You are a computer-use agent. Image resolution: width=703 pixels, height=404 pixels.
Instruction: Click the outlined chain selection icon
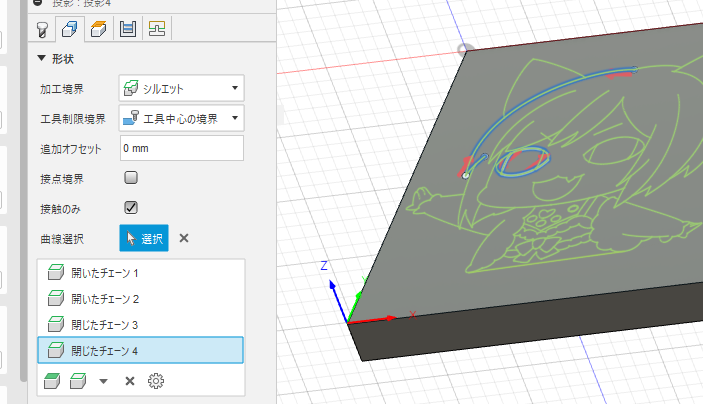point(78,381)
